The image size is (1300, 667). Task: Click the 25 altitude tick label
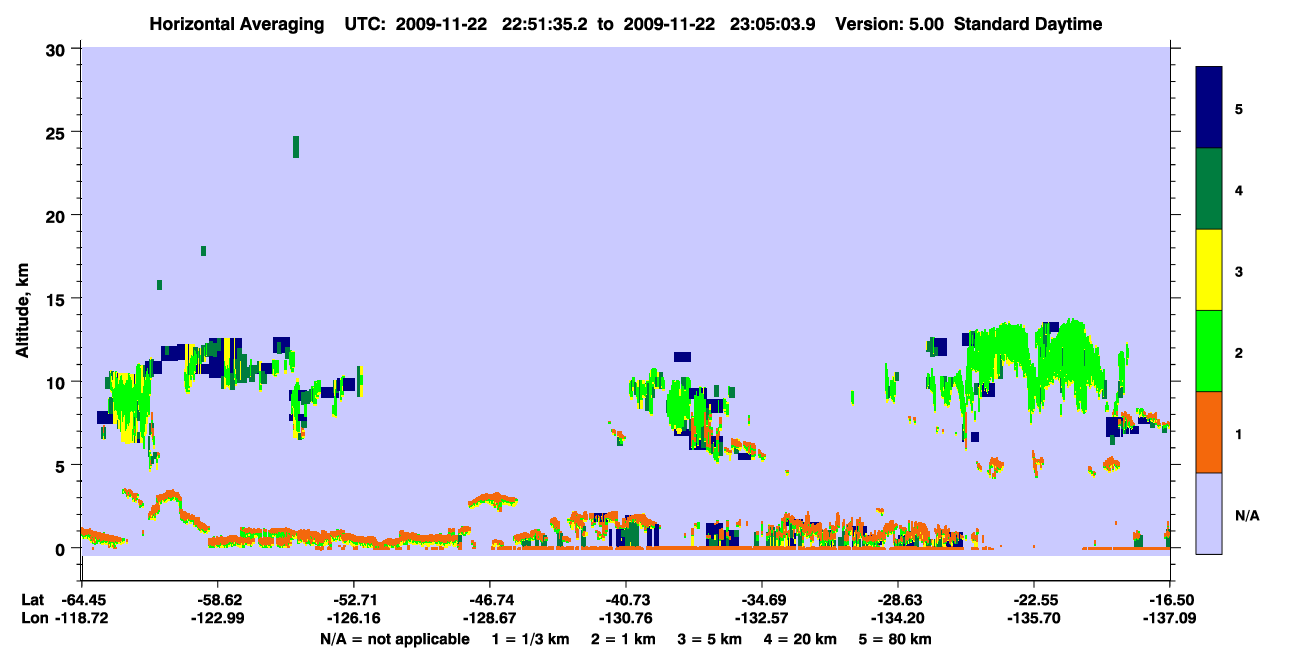point(58,132)
